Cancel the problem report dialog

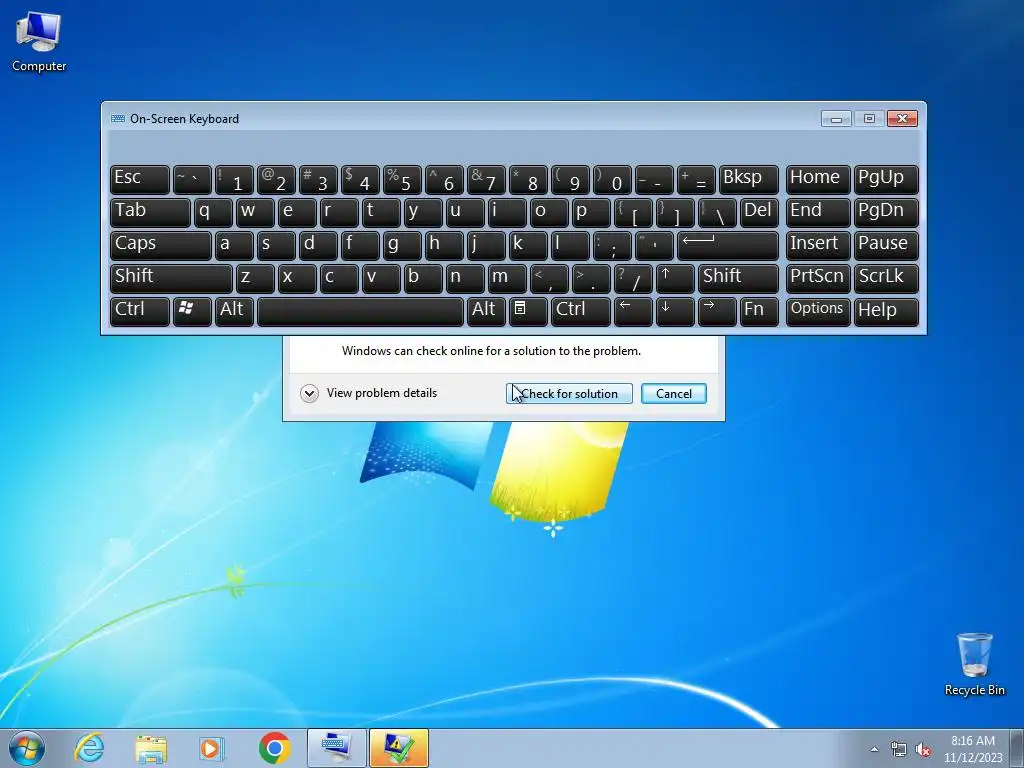click(x=673, y=393)
